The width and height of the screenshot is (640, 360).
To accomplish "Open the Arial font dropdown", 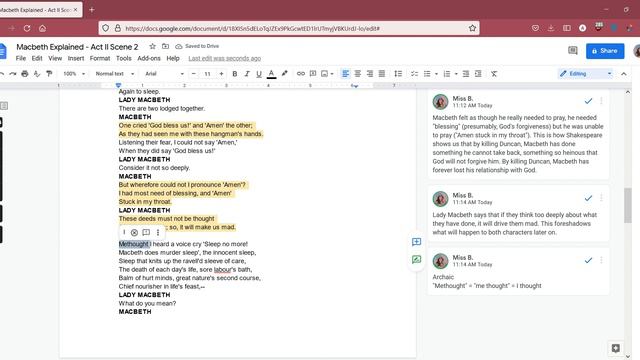I will click(x=164, y=74).
